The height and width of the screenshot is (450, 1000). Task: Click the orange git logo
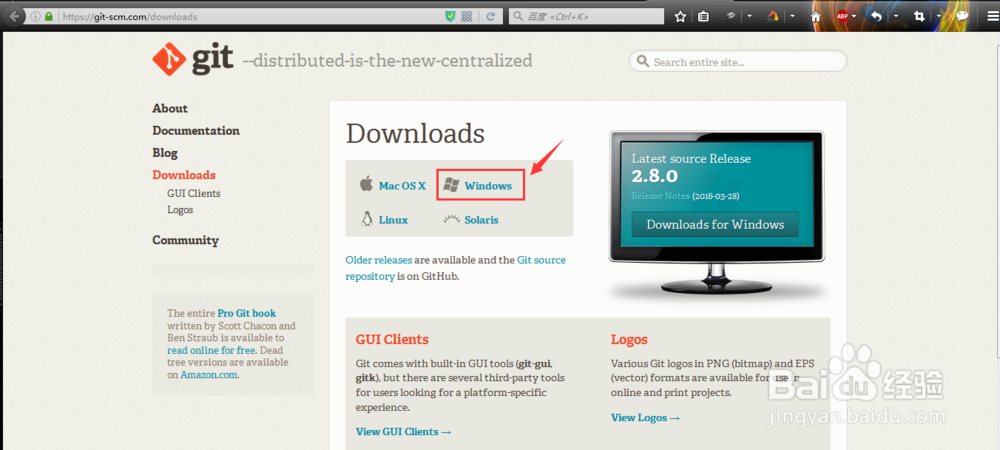pos(168,59)
